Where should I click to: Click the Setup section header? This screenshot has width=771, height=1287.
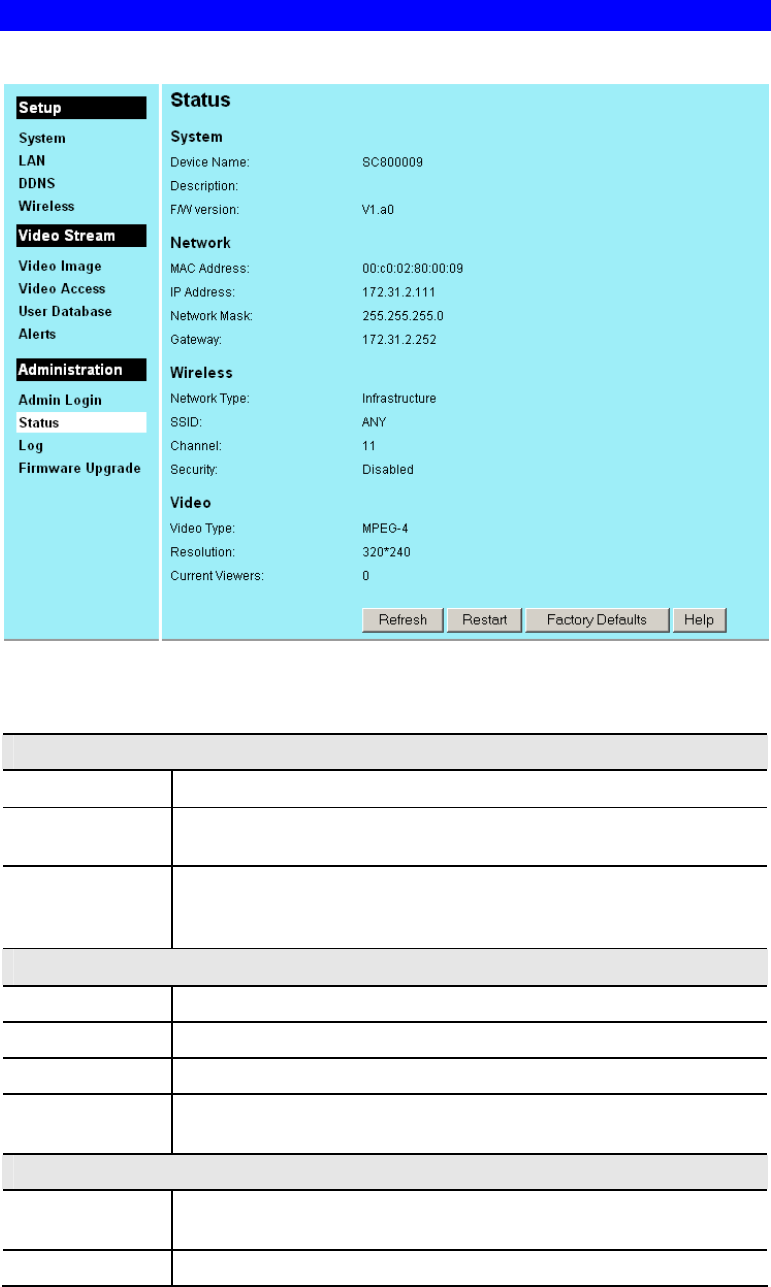pyautogui.click(x=81, y=108)
